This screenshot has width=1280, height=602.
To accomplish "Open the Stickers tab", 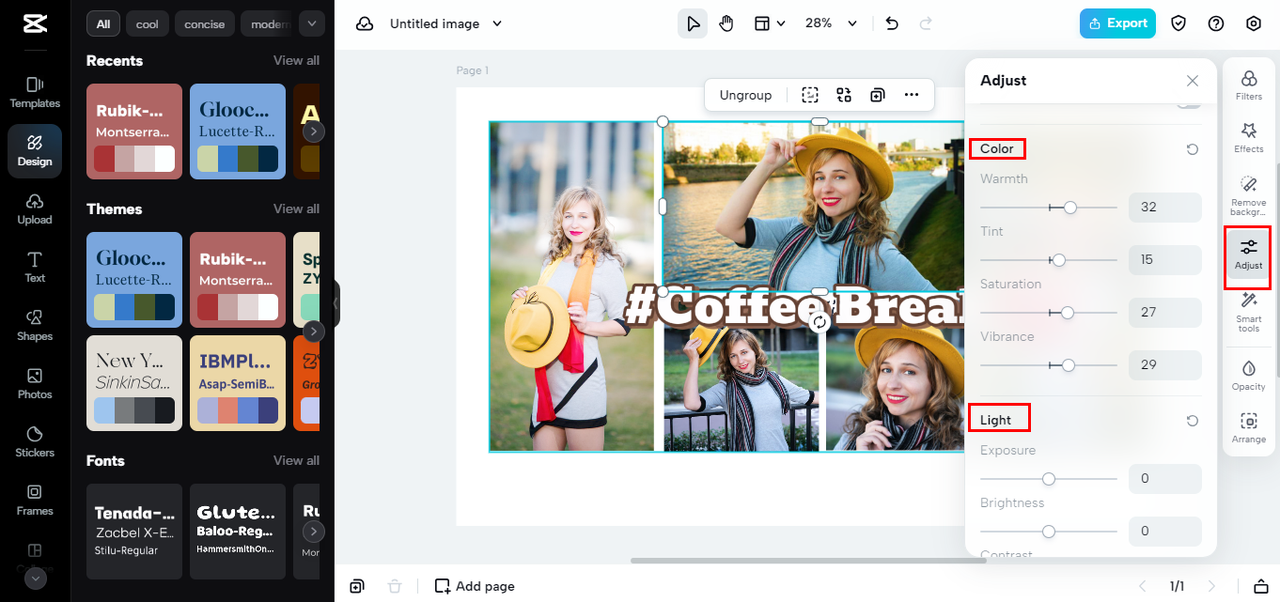I will [35, 441].
